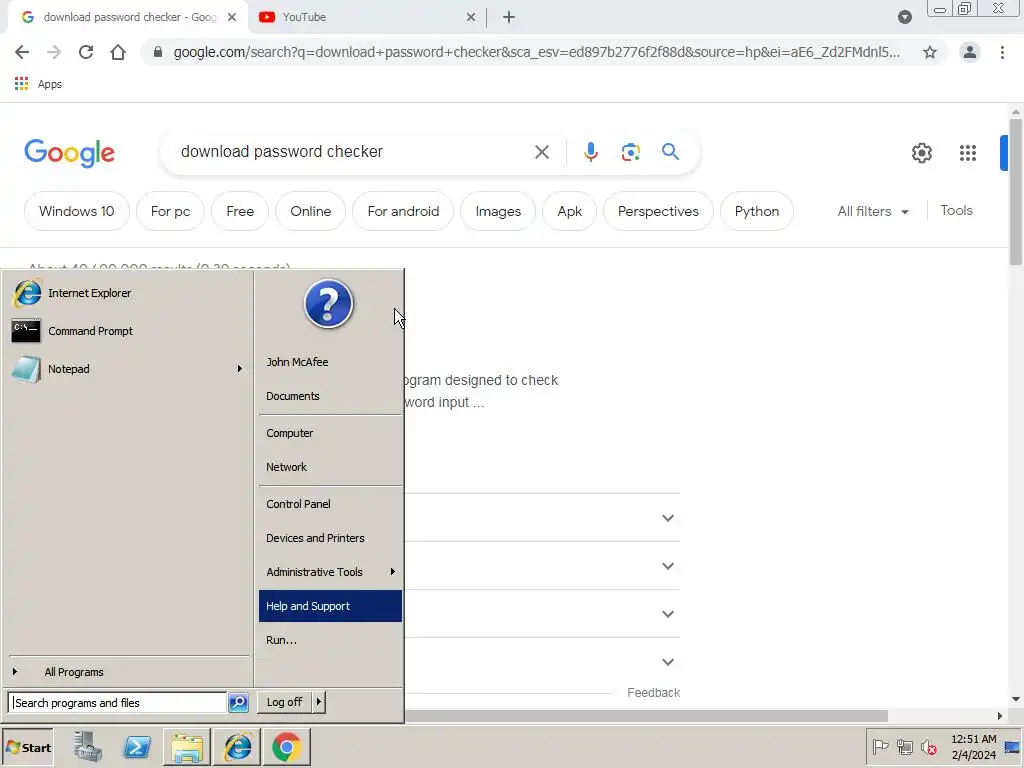This screenshot has height=768, width=1024.
Task: Open Documents from the Start menu
Action: 330,396
